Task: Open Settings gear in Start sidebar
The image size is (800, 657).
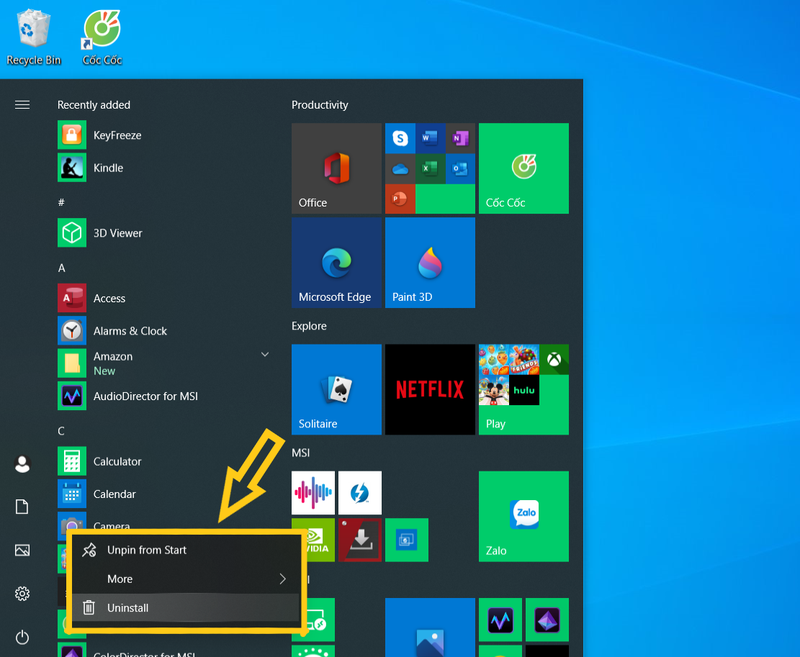Action: tap(22, 594)
